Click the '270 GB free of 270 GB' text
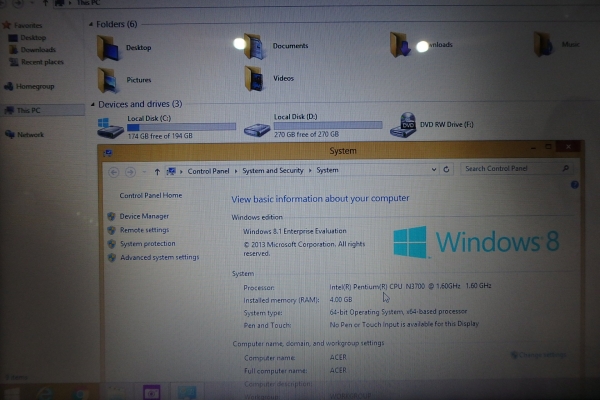Screen dimensions: 600x400 pyautogui.click(x=306, y=134)
